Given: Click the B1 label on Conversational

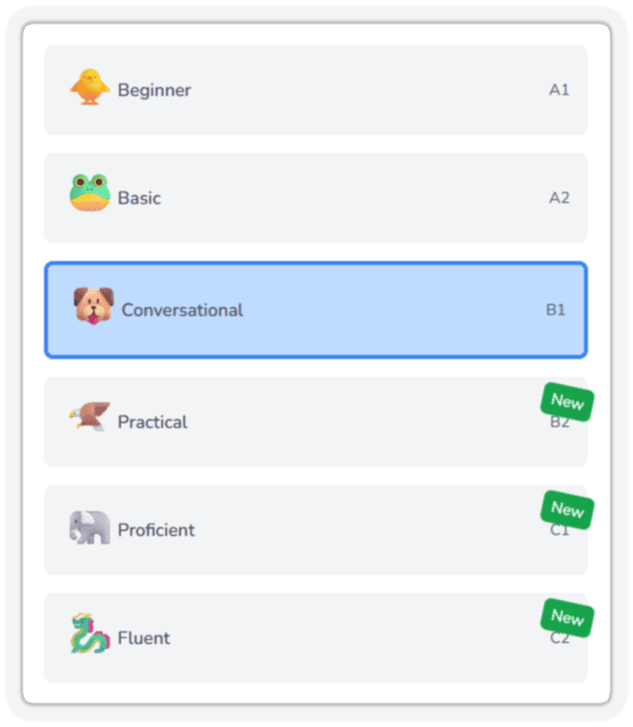Looking at the screenshot, I should pyautogui.click(x=556, y=310).
